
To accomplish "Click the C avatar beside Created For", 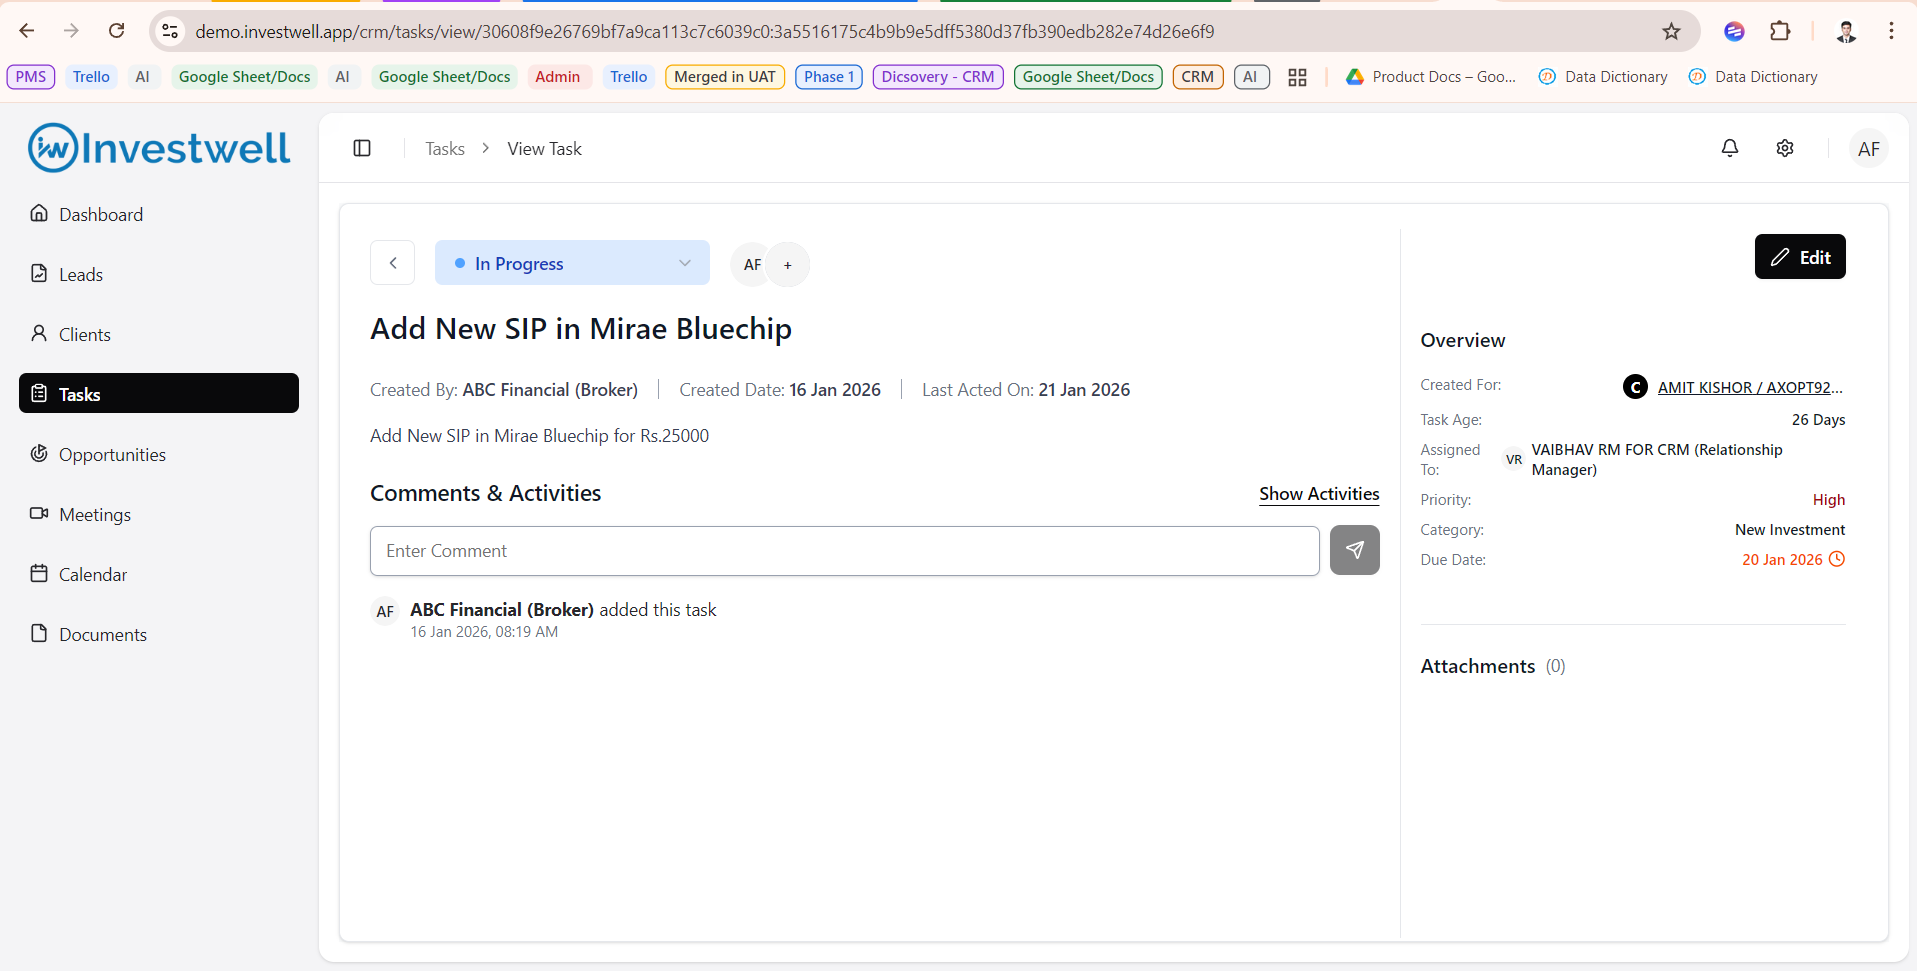I will (x=1635, y=387).
